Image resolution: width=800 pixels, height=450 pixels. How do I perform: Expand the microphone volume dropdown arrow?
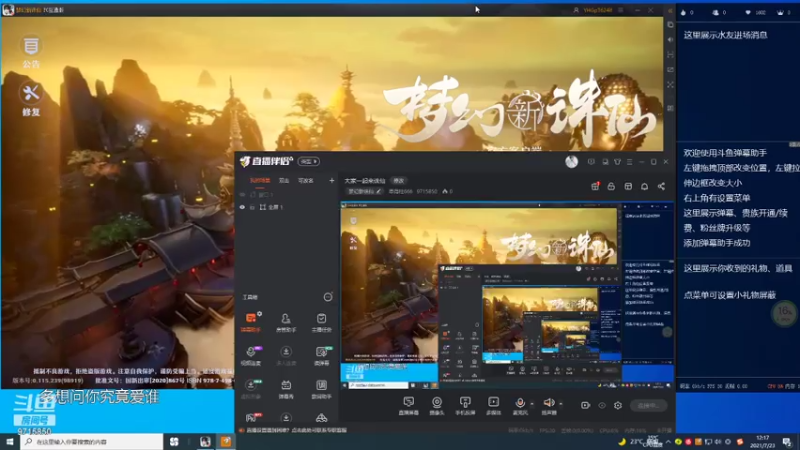[x=532, y=404]
